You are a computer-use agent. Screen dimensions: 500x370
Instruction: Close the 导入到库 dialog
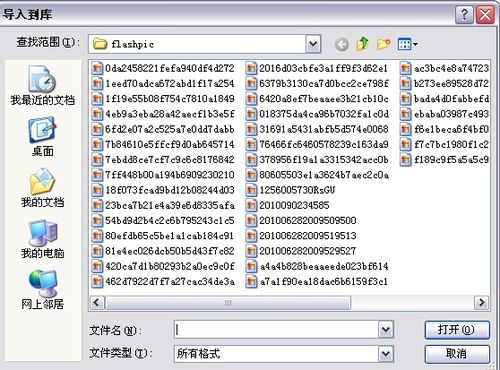pyautogui.click(x=485, y=15)
